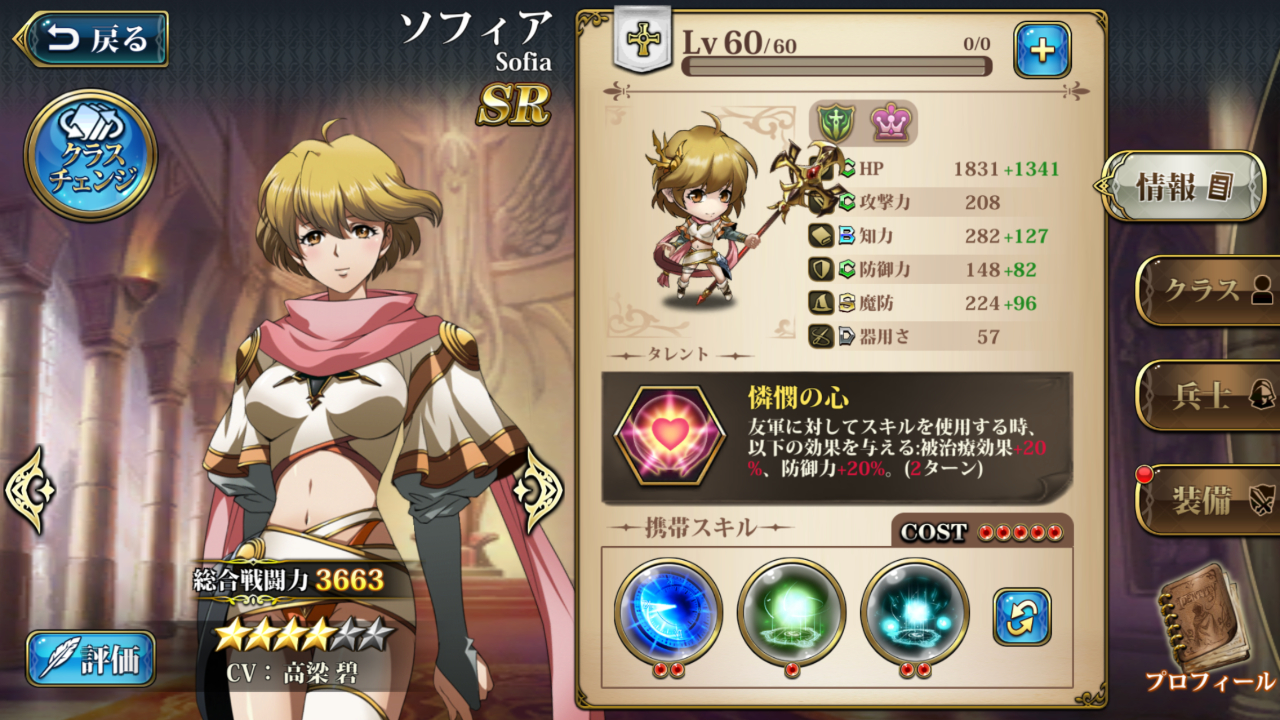Switch to the クラス class tab
1280x720 pixels.
pos(1208,290)
